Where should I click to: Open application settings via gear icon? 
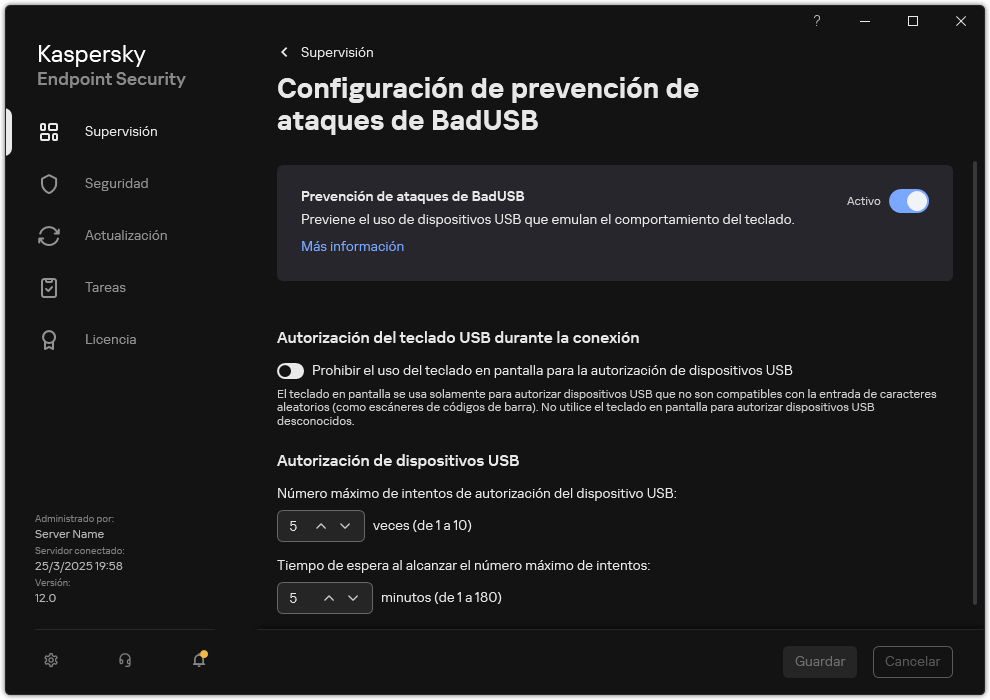click(50, 660)
